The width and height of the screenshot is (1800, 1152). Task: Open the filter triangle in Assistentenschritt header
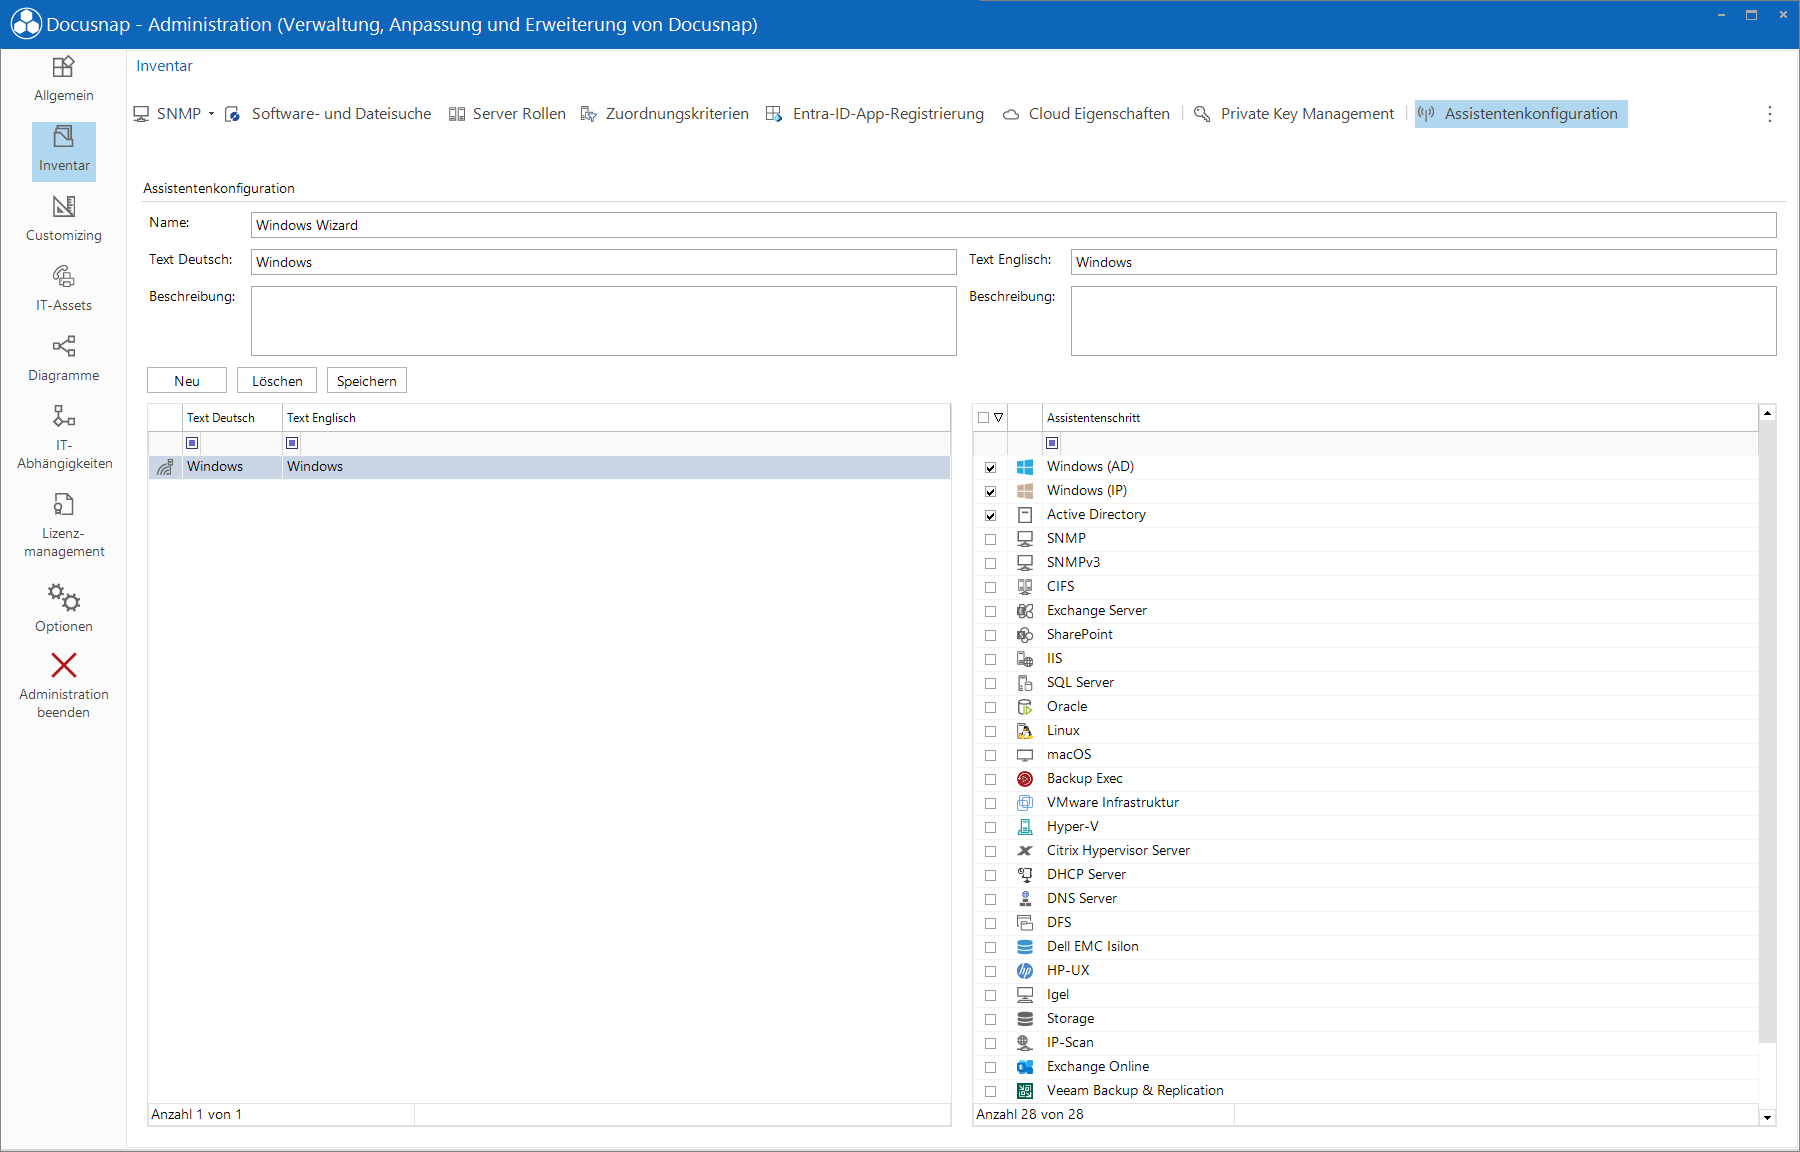tap(998, 417)
